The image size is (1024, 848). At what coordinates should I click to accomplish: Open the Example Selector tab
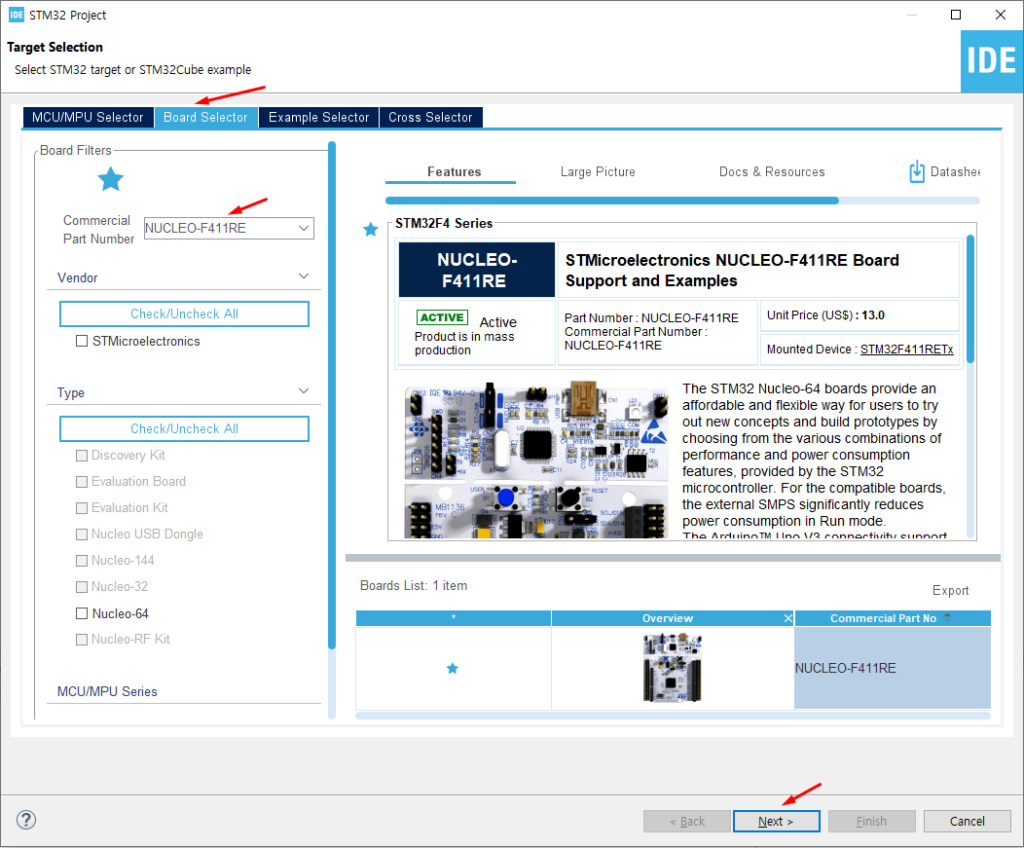[319, 117]
